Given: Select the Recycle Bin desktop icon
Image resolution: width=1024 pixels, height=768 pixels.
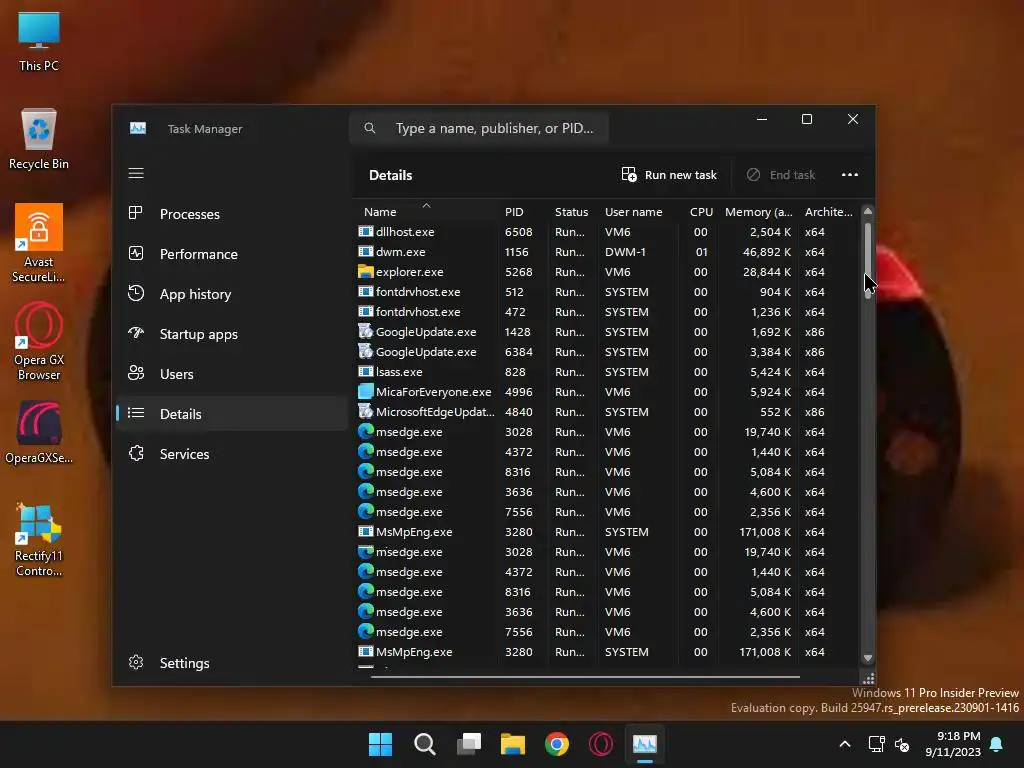Looking at the screenshot, I should [39, 138].
